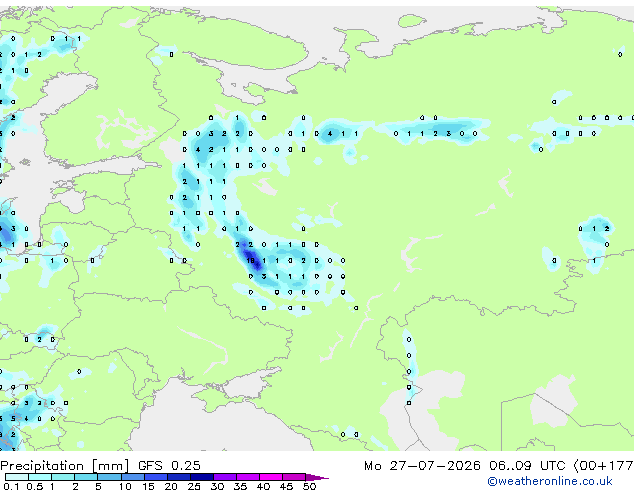This screenshot has height=490, width=634.
Task: Pick the blue legend swatch starting at 10 mm
Action: coord(132,477)
